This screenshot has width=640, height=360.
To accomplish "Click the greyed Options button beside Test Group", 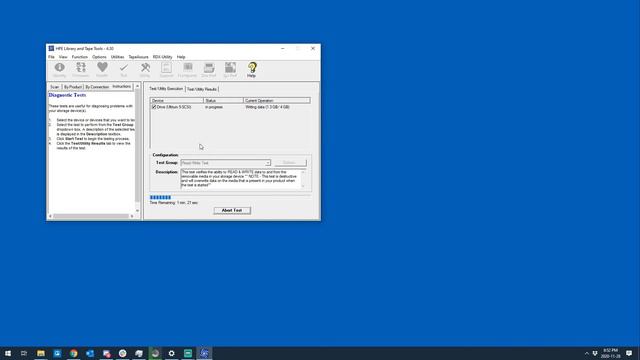I will [x=290, y=162].
